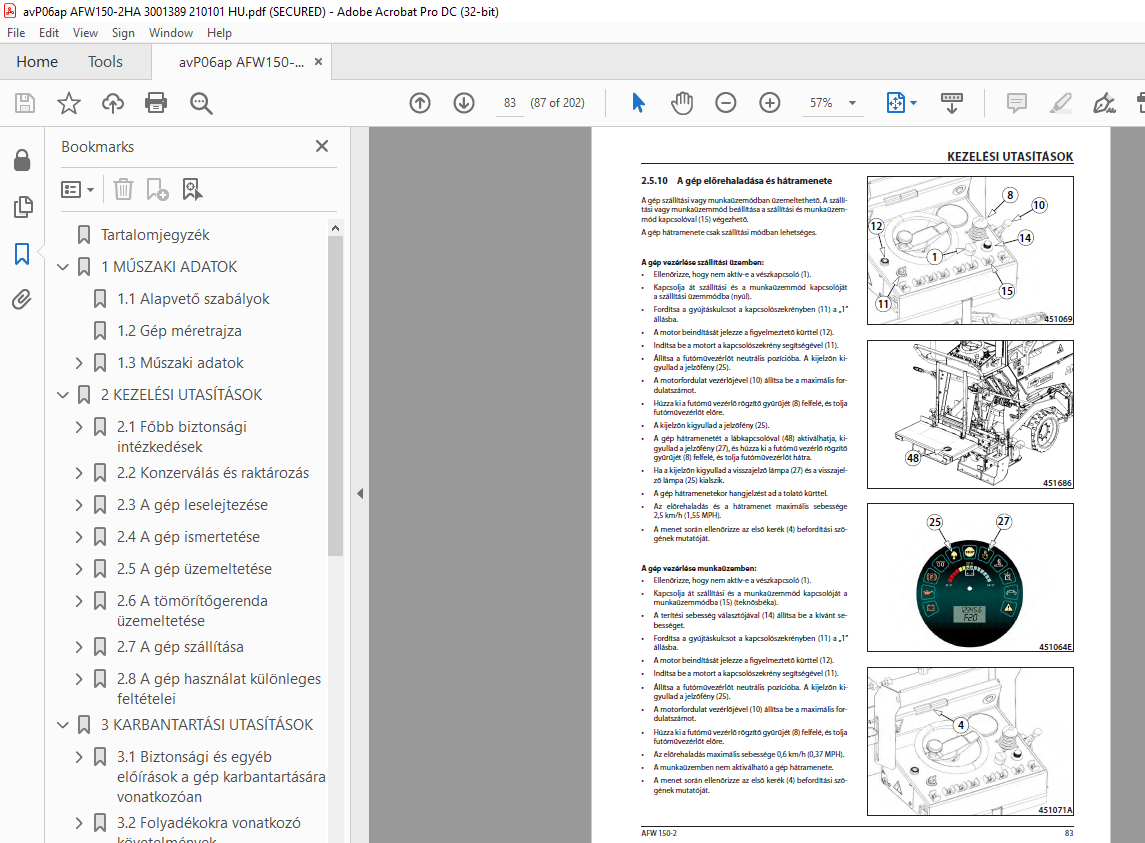Viewport: 1145px width, 843px height.
Task: Open the find text magnifier
Action: coord(201,103)
